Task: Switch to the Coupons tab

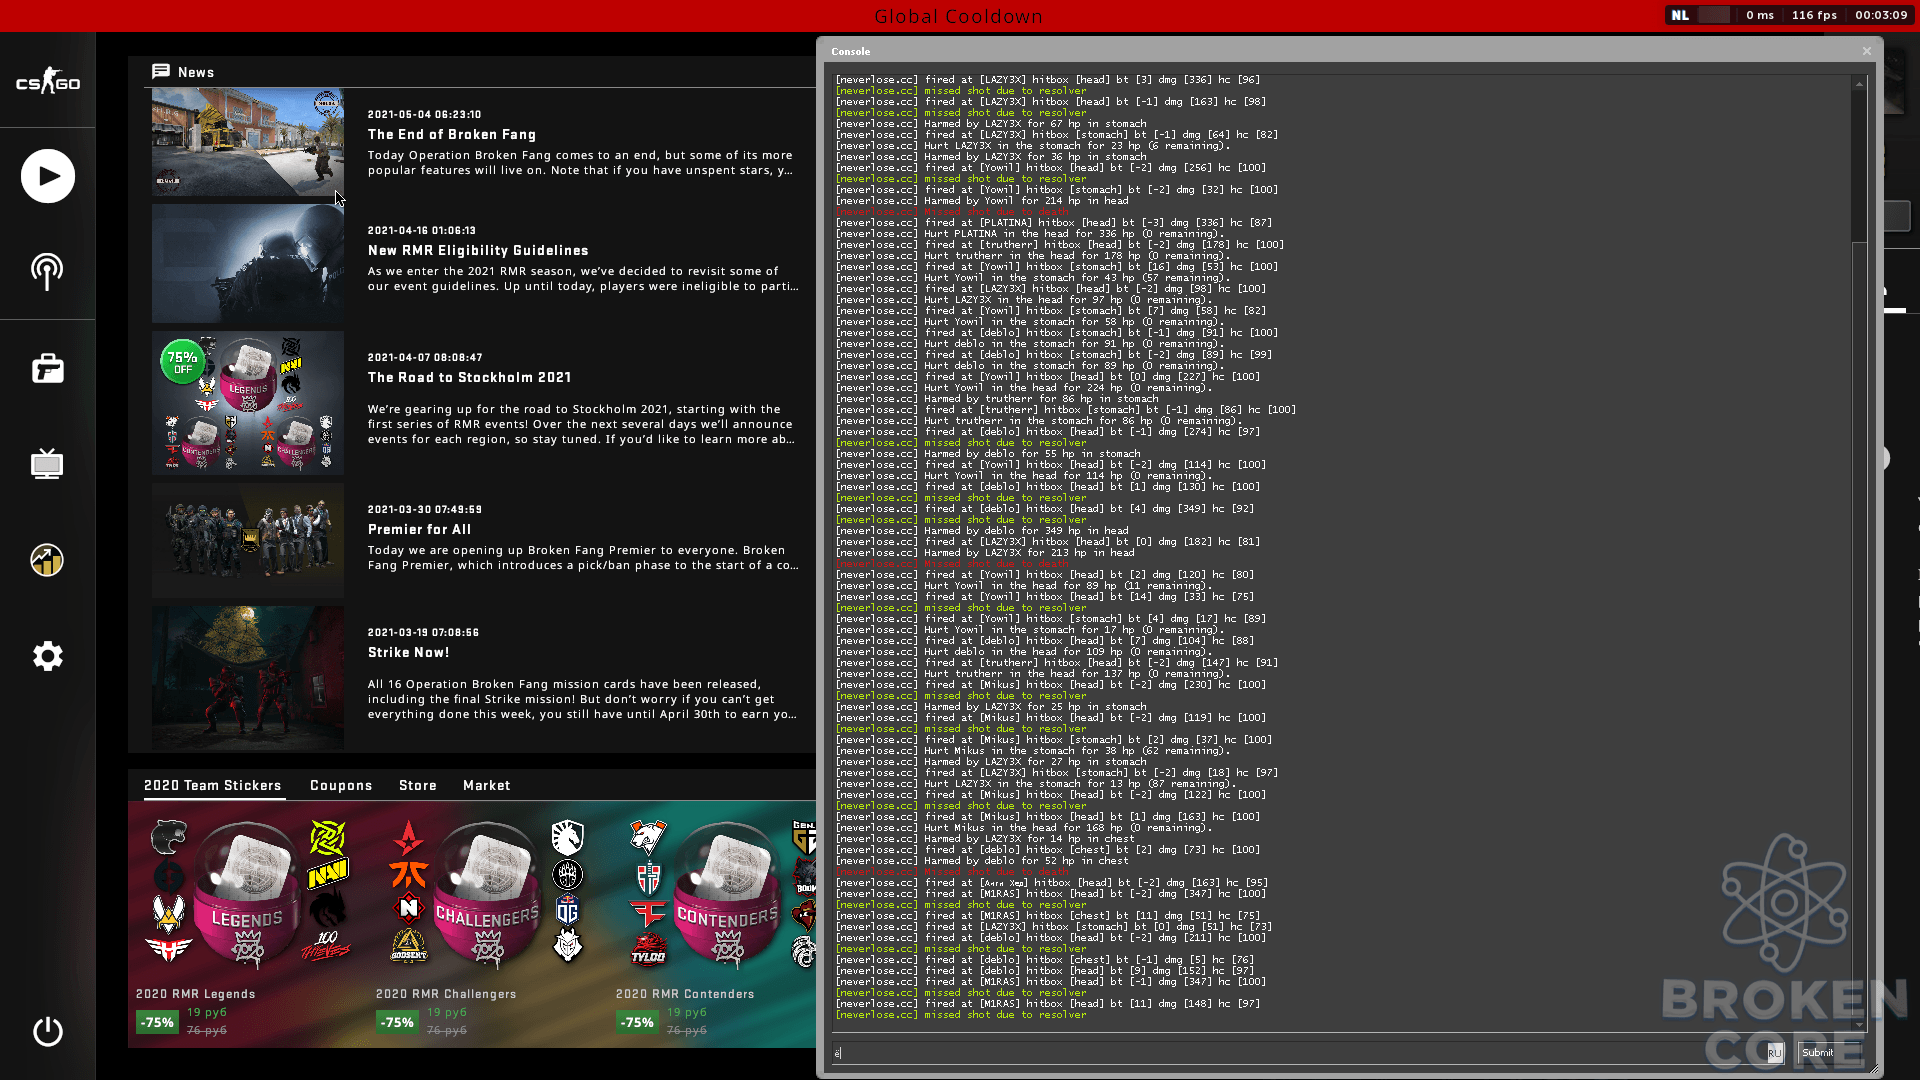Action: [341, 785]
